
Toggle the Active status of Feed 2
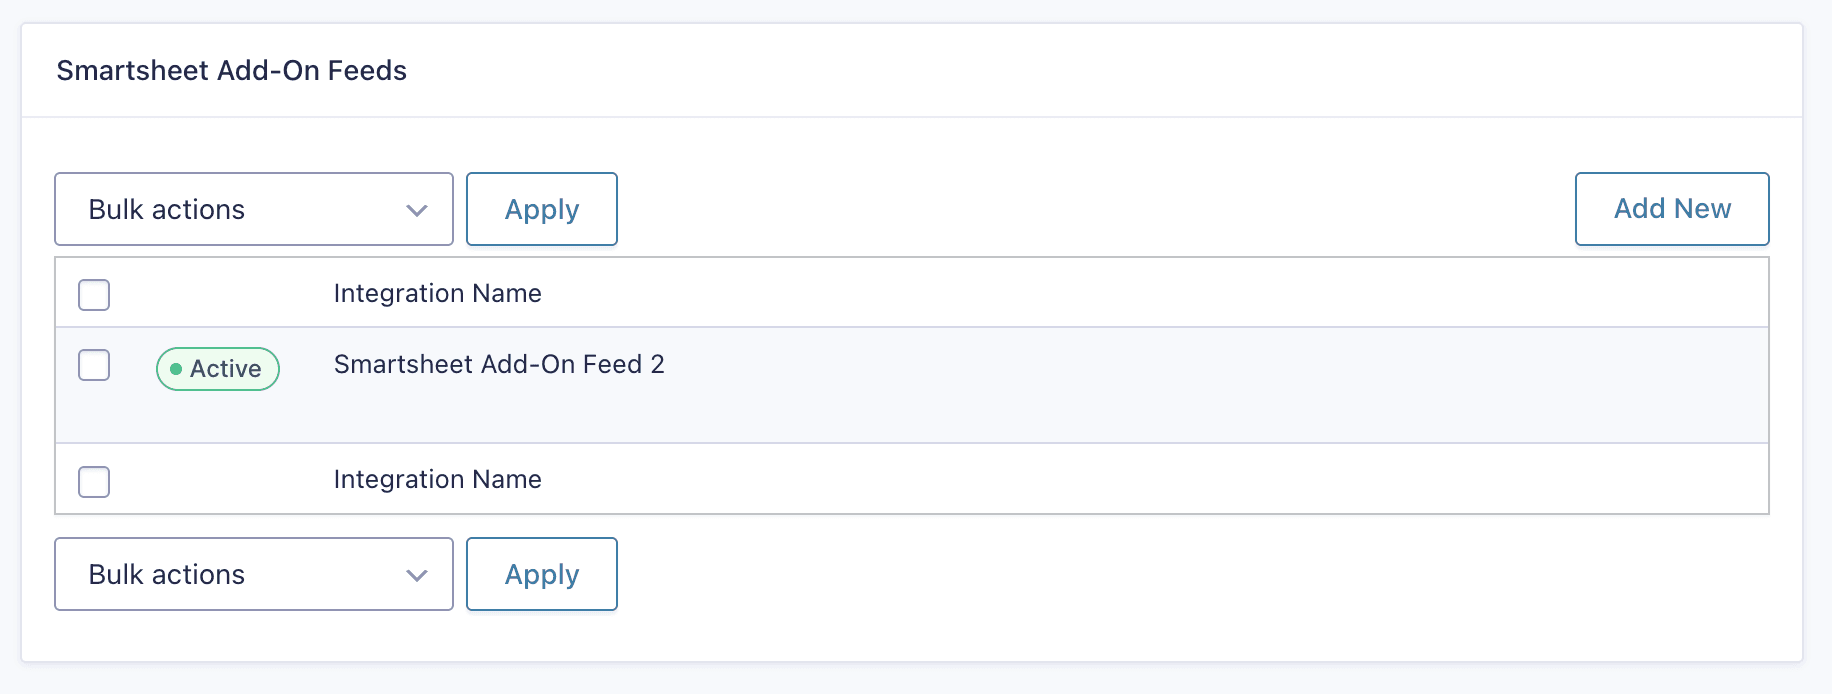(218, 369)
